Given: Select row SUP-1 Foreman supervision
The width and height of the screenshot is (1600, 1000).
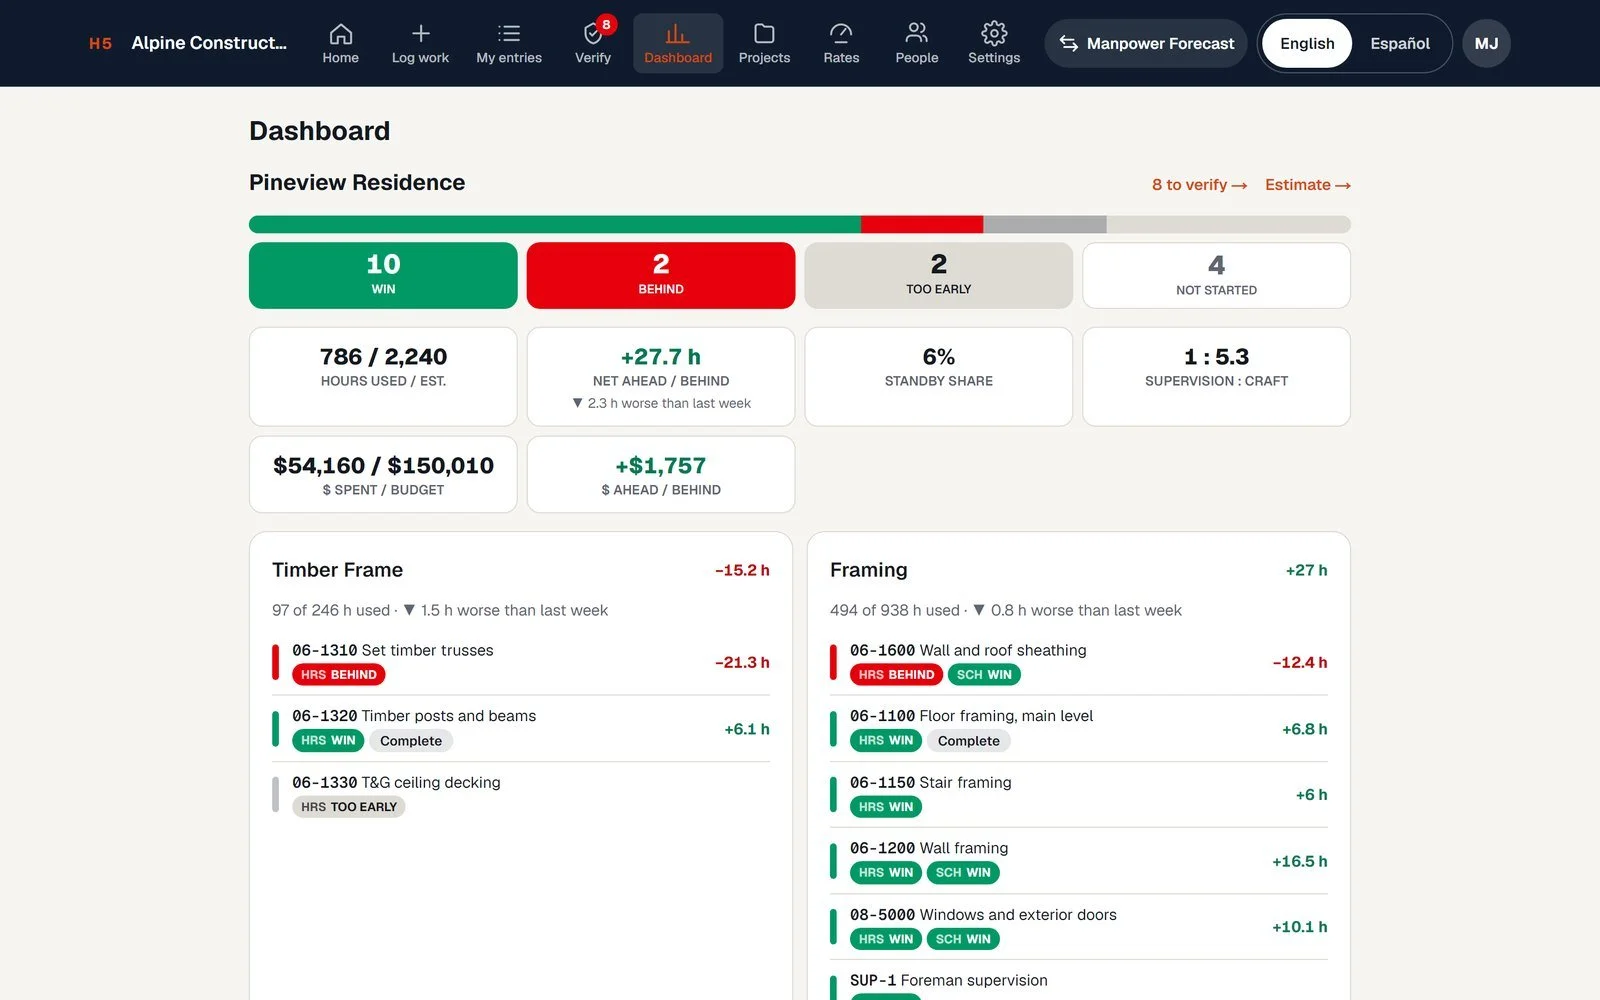Looking at the screenshot, I should [1079, 982].
